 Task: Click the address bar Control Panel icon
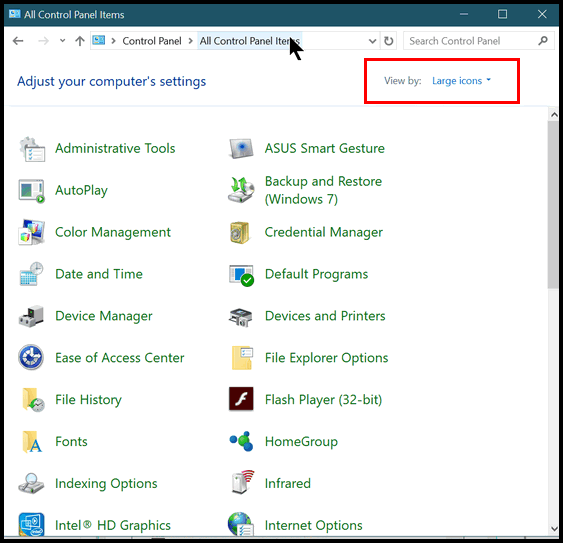click(x=99, y=40)
